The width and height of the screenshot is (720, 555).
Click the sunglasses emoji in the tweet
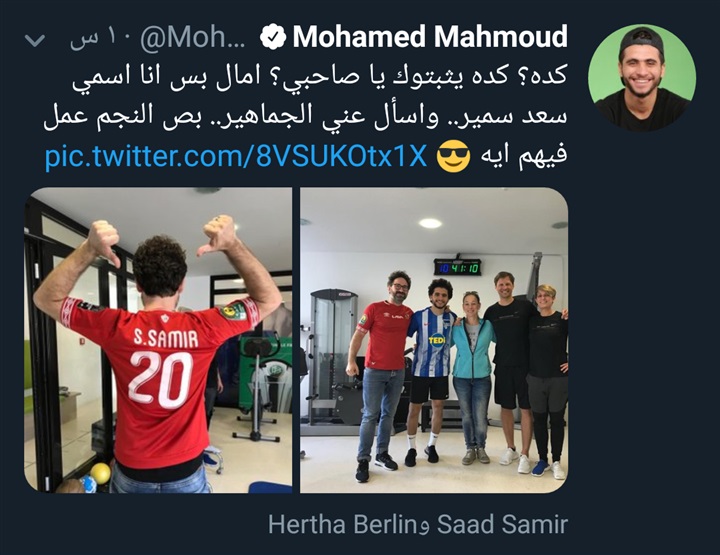(453, 156)
